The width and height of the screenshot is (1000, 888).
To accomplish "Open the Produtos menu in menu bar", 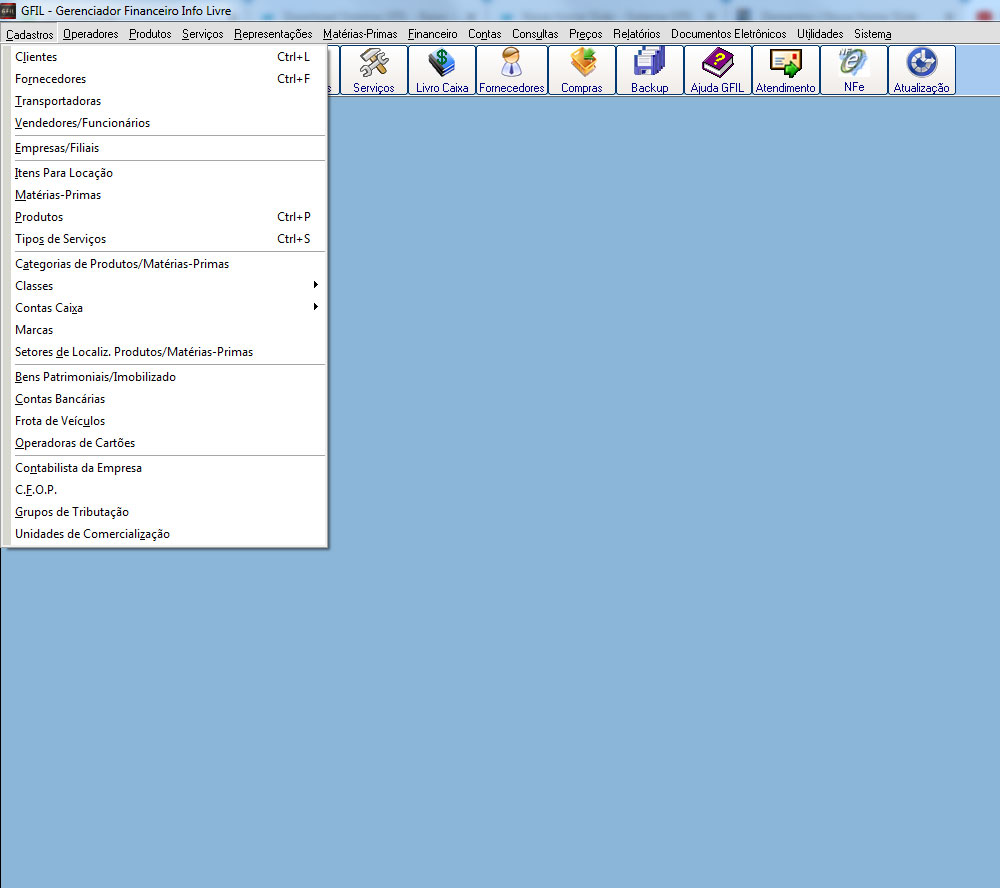I will 150,34.
